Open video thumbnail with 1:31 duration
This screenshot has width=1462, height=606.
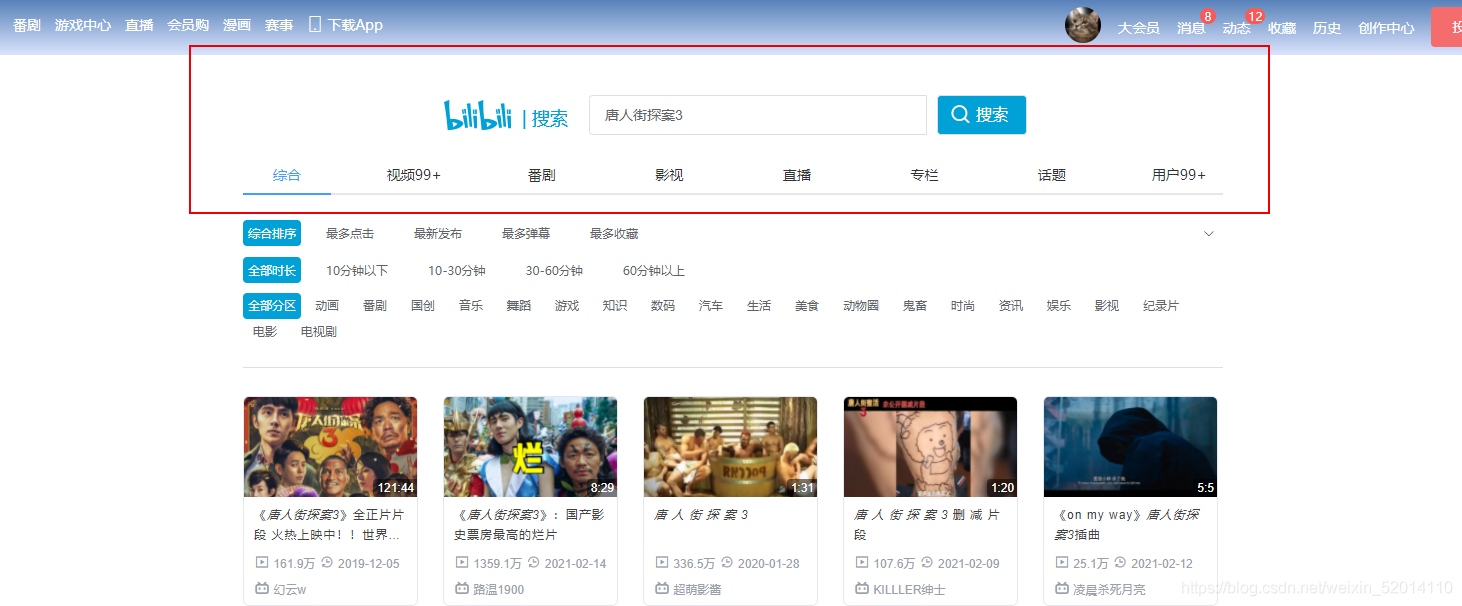click(x=730, y=447)
